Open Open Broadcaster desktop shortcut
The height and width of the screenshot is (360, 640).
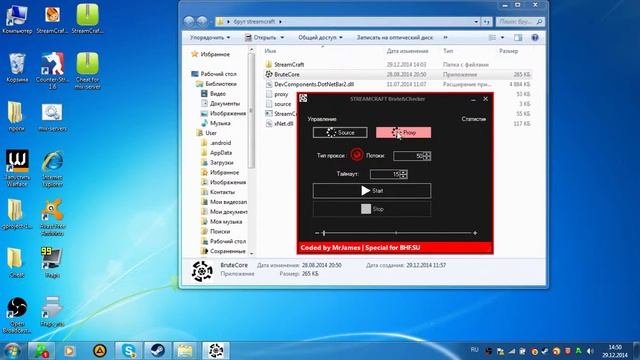17,315
